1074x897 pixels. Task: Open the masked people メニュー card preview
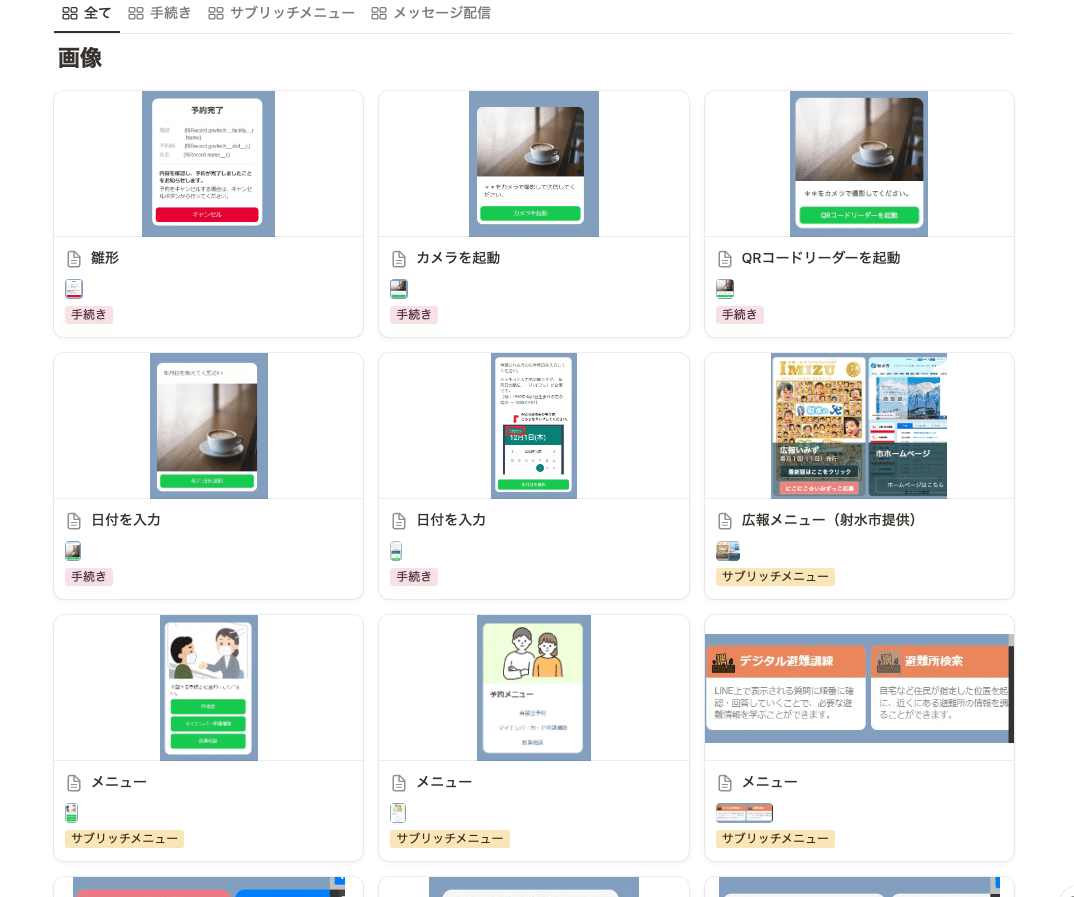click(209, 687)
